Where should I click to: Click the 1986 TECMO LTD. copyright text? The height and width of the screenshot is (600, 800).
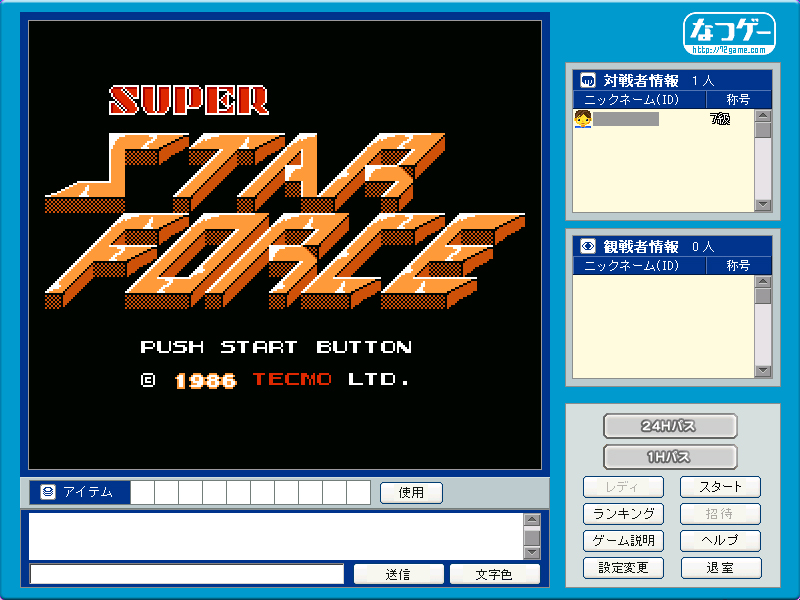[x=275, y=380]
